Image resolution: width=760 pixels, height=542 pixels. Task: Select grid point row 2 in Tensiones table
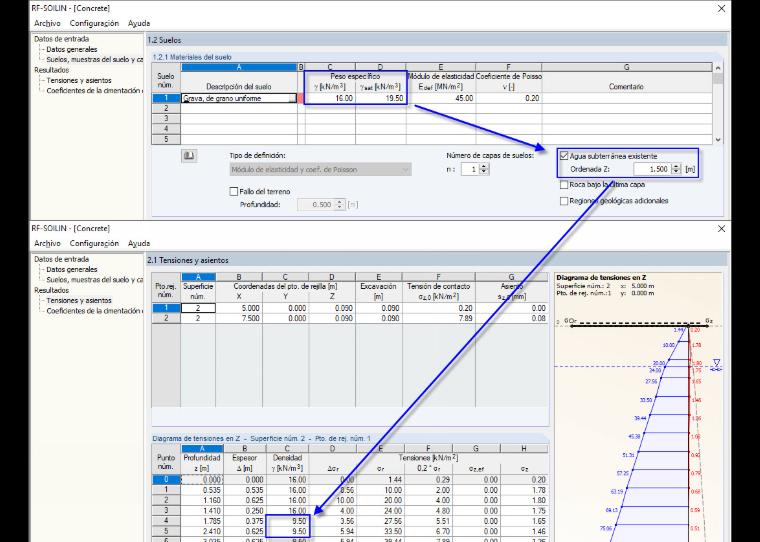(166, 319)
